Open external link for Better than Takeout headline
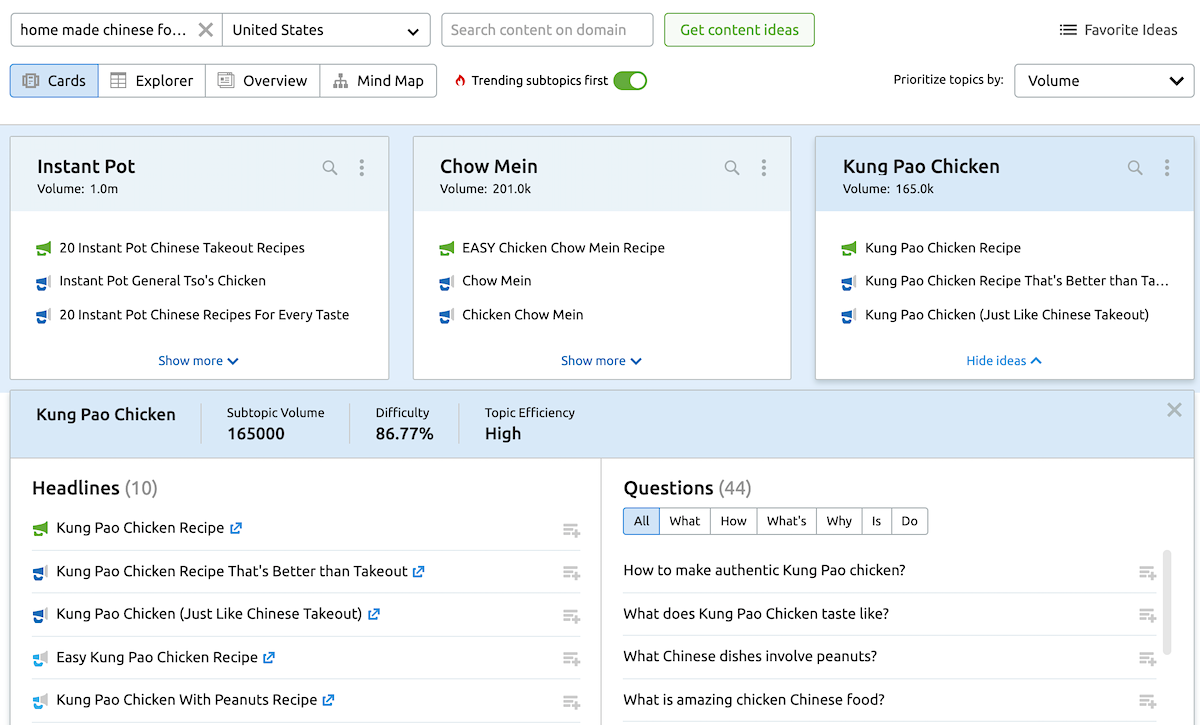This screenshot has height=725, width=1200. [419, 572]
